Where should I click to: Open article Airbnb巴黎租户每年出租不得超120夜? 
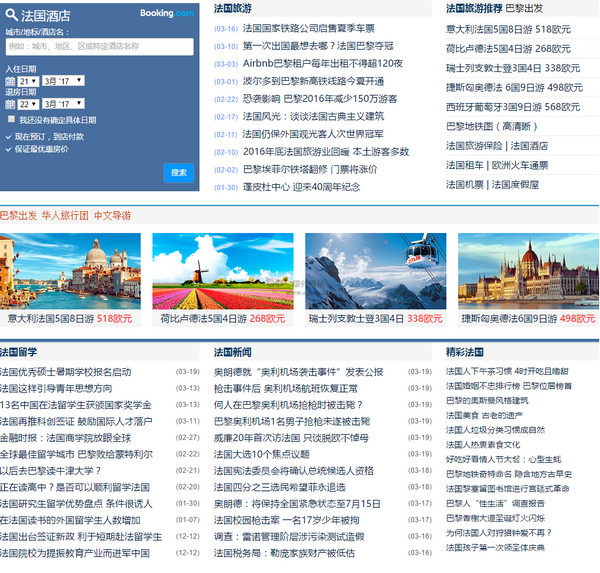[x=323, y=64]
